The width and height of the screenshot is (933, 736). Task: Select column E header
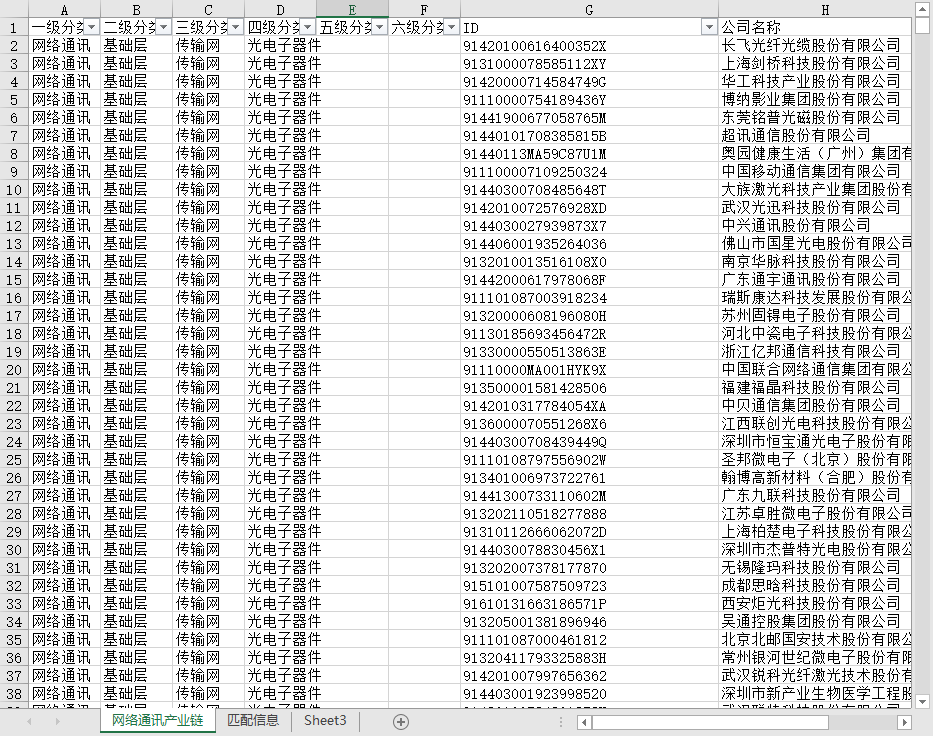point(352,10)
